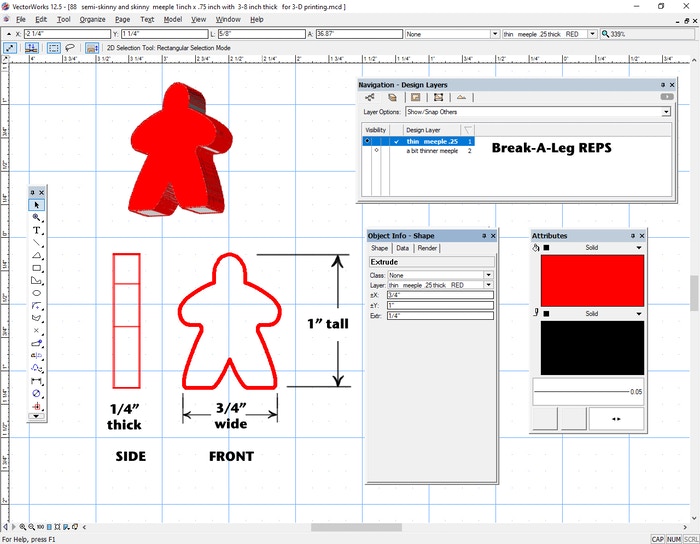
Task: Switch to Shape tab in Object Info
Action: (x=379, y=248)
